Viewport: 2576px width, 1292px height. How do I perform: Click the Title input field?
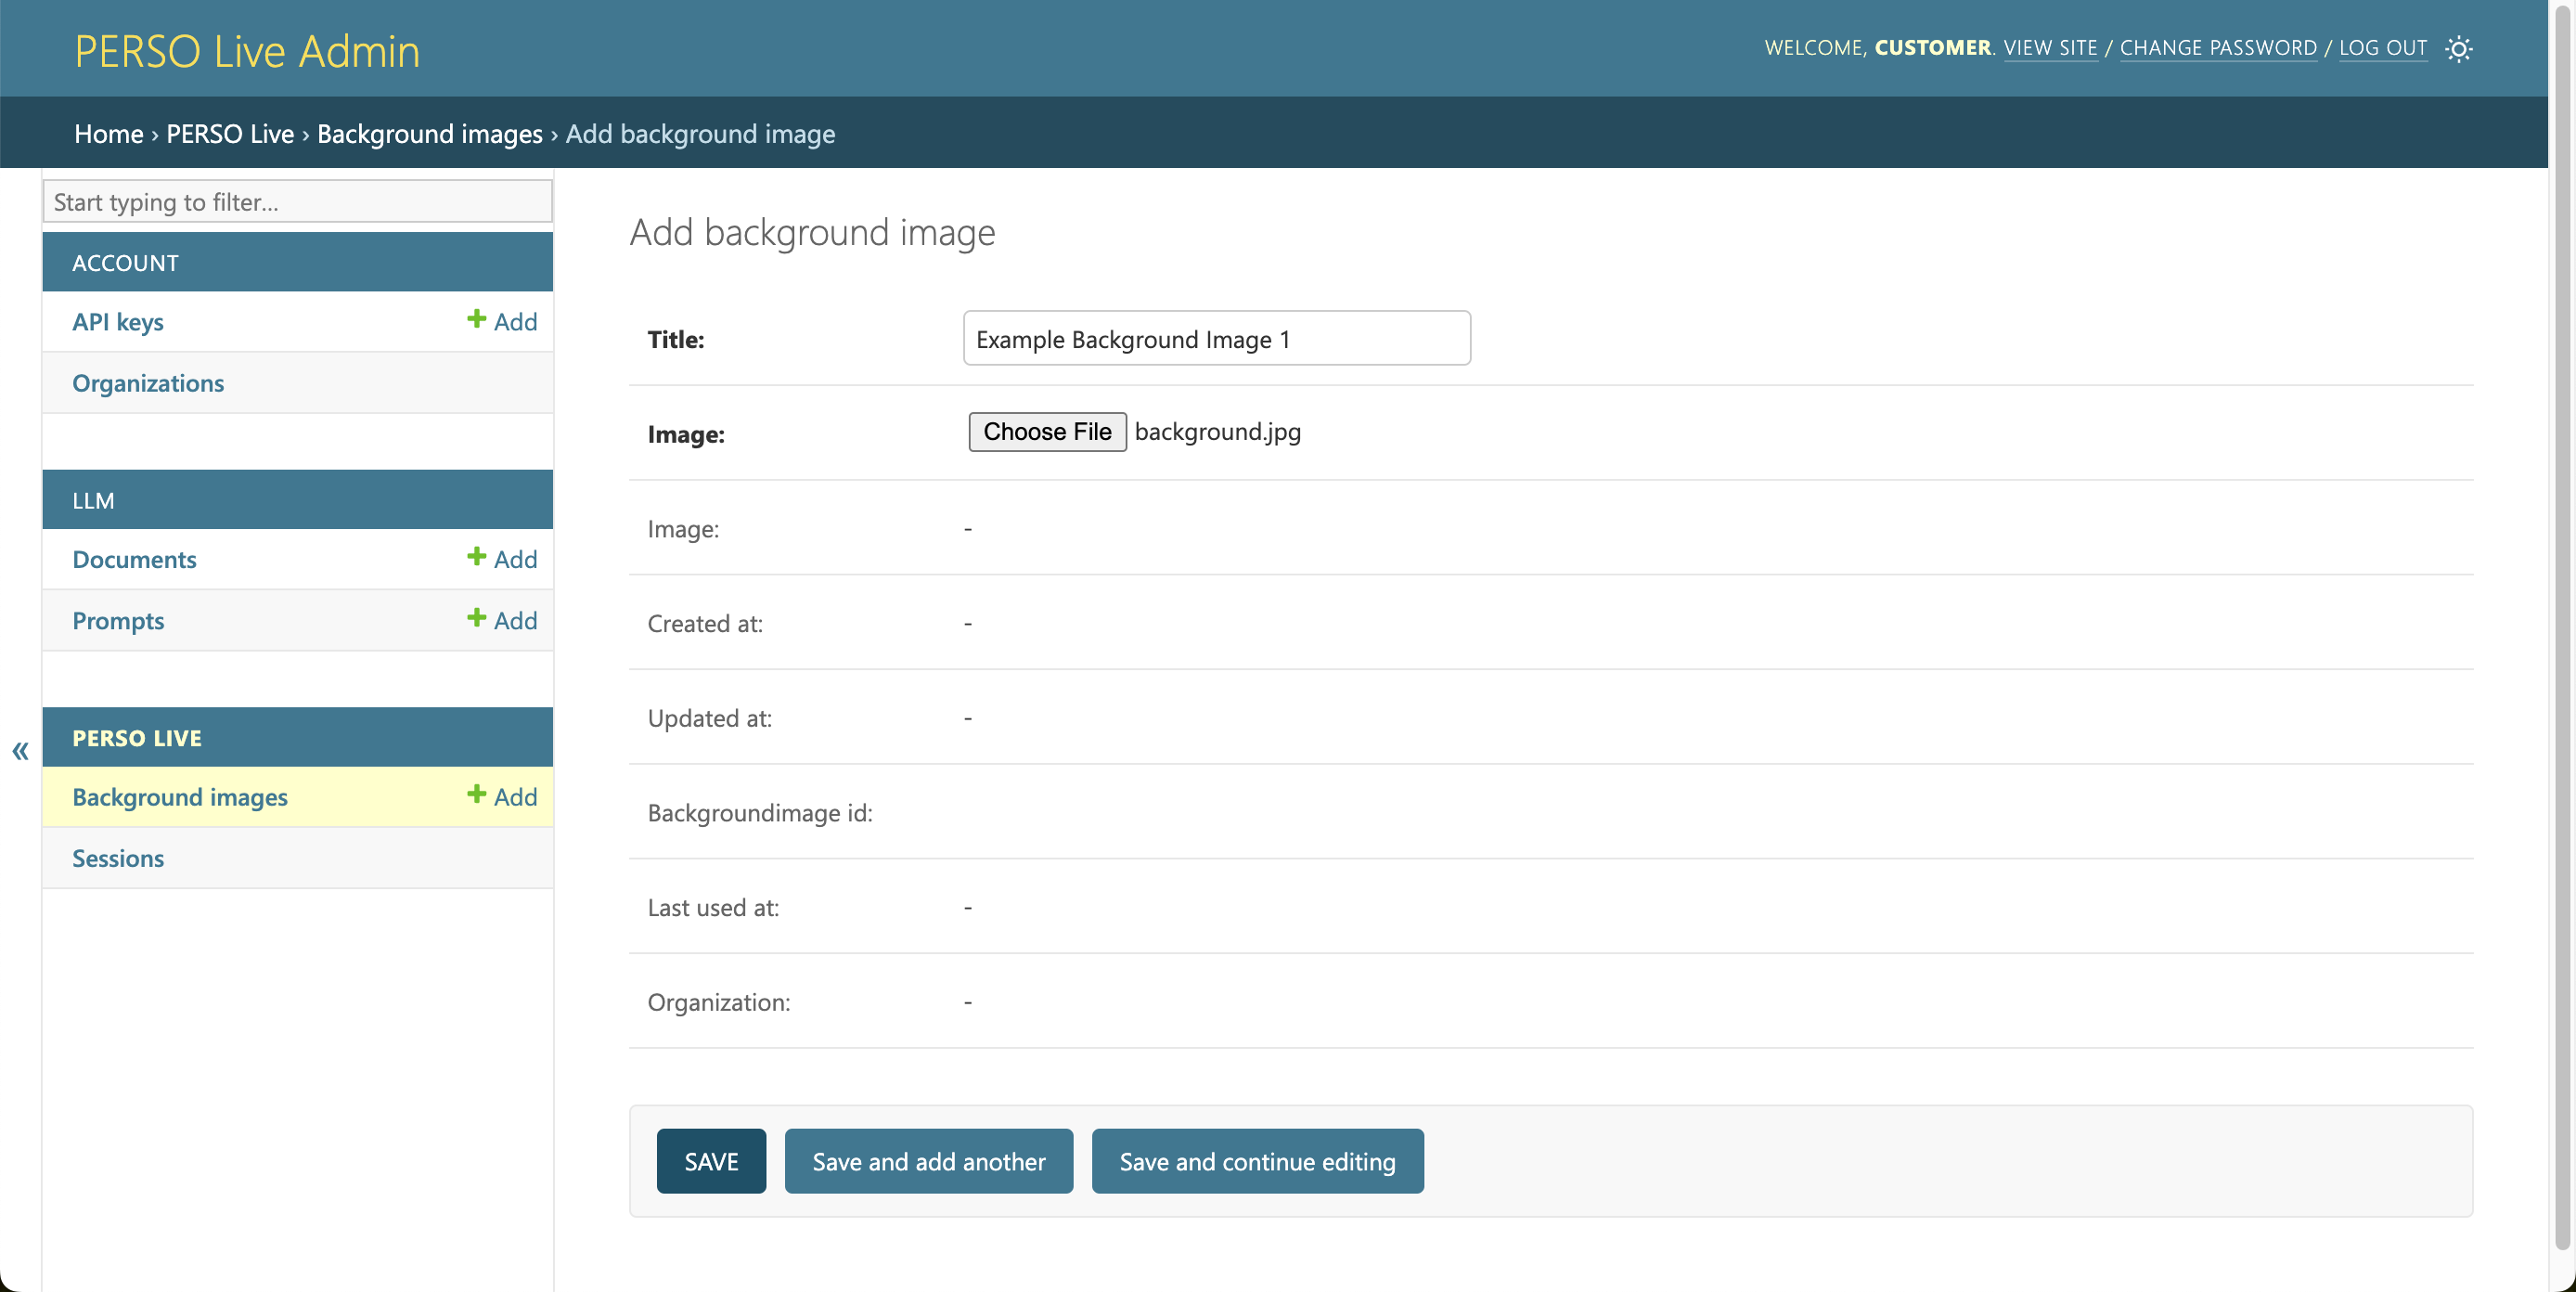click(1216, 338)
